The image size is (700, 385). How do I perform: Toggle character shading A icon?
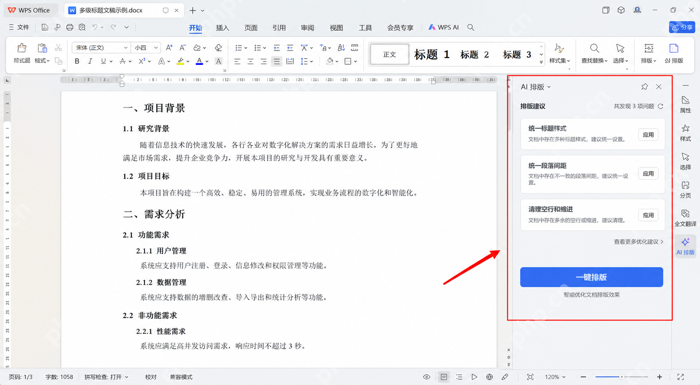(x=218, y=61)
